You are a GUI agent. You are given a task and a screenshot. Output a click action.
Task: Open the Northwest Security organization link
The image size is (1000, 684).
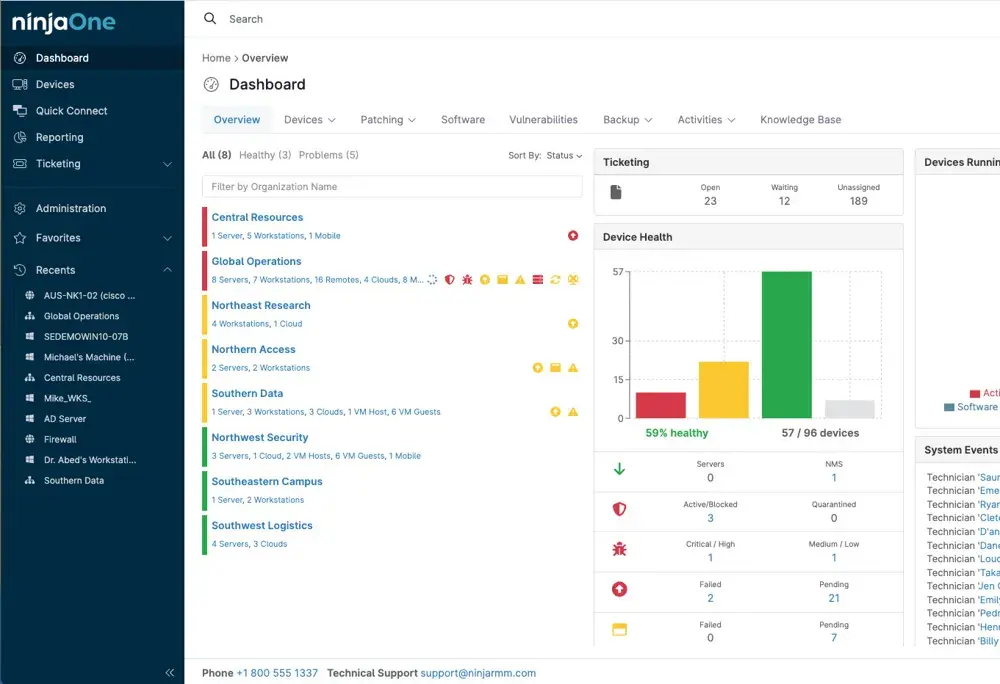[x=260, y=437]
